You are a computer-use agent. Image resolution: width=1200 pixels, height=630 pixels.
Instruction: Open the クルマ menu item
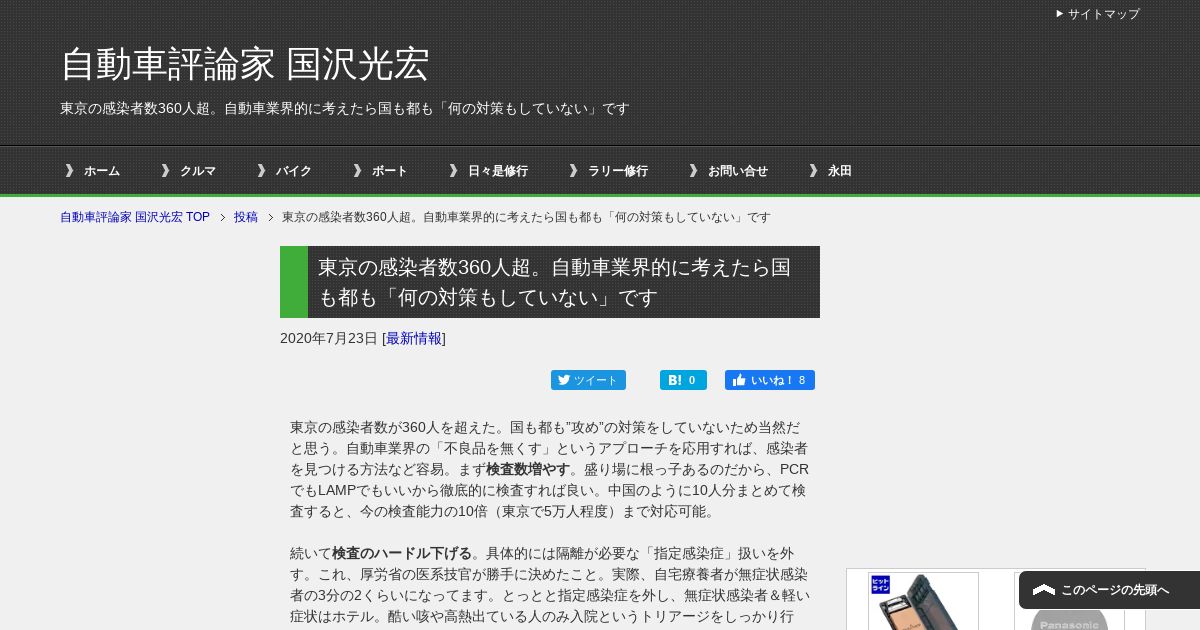point(198,171)
